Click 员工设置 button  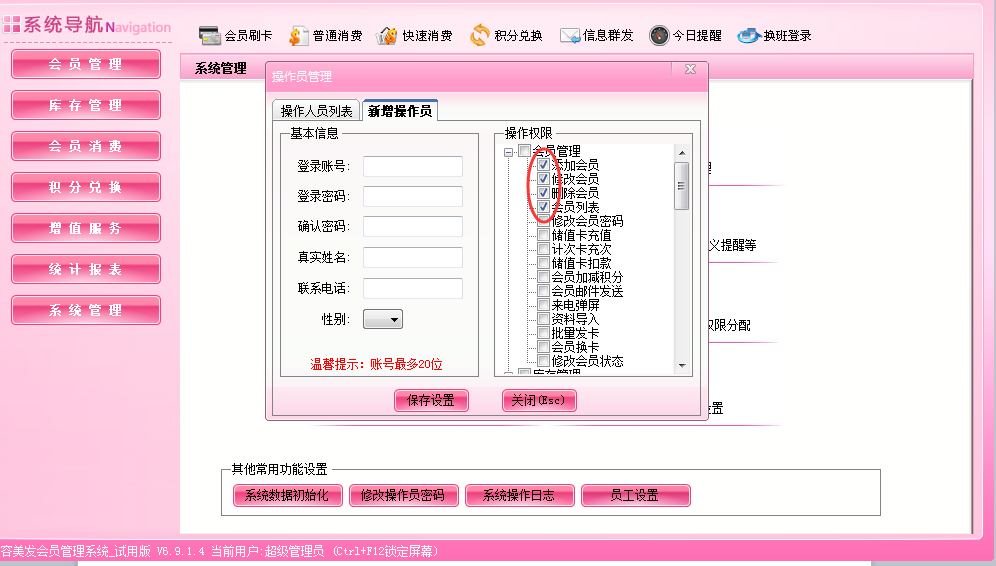pos(635,495)
